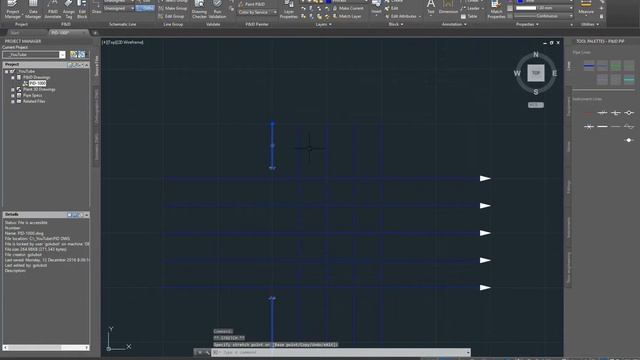640x360 pixels.
Task: Click the Edit Group button
Action: (x=171, y=16)
